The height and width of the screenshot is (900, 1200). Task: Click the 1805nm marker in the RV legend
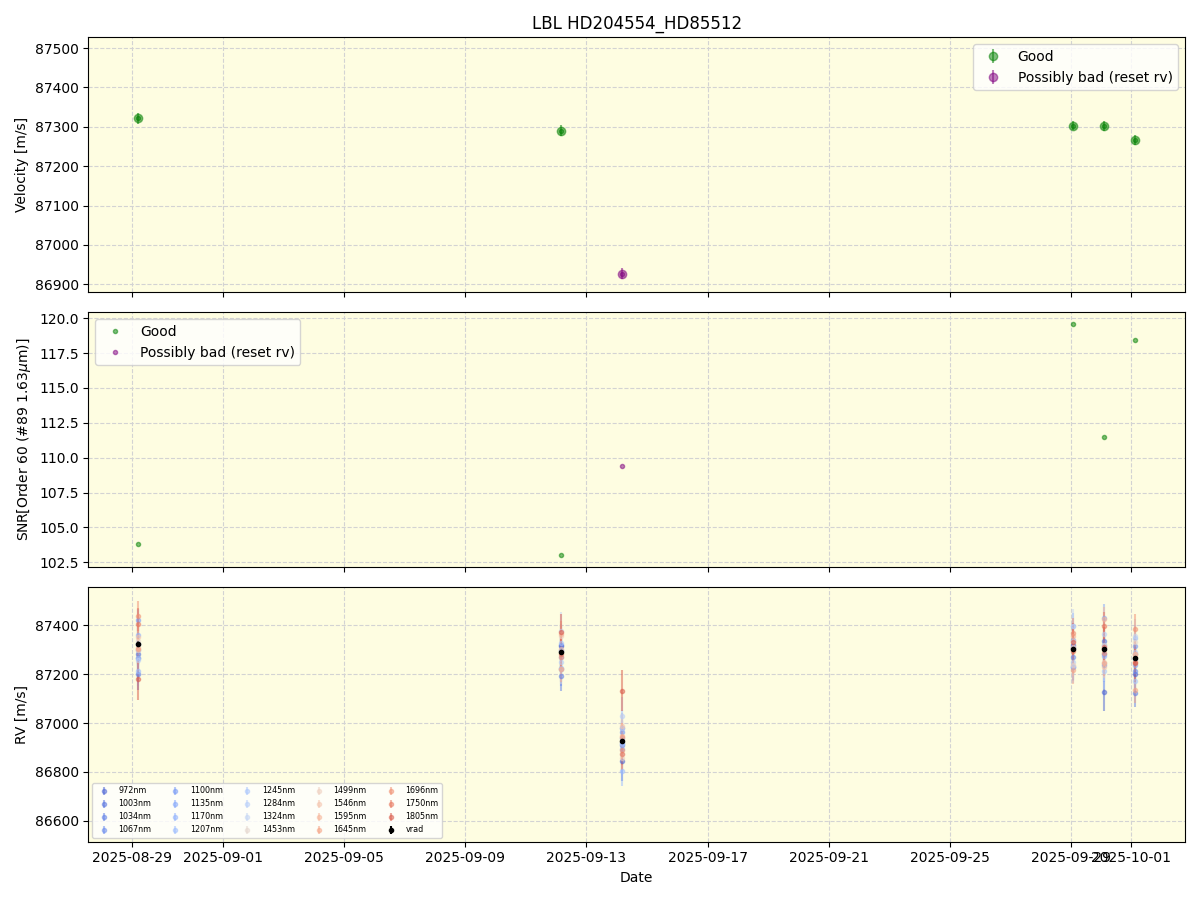[391, 816]
